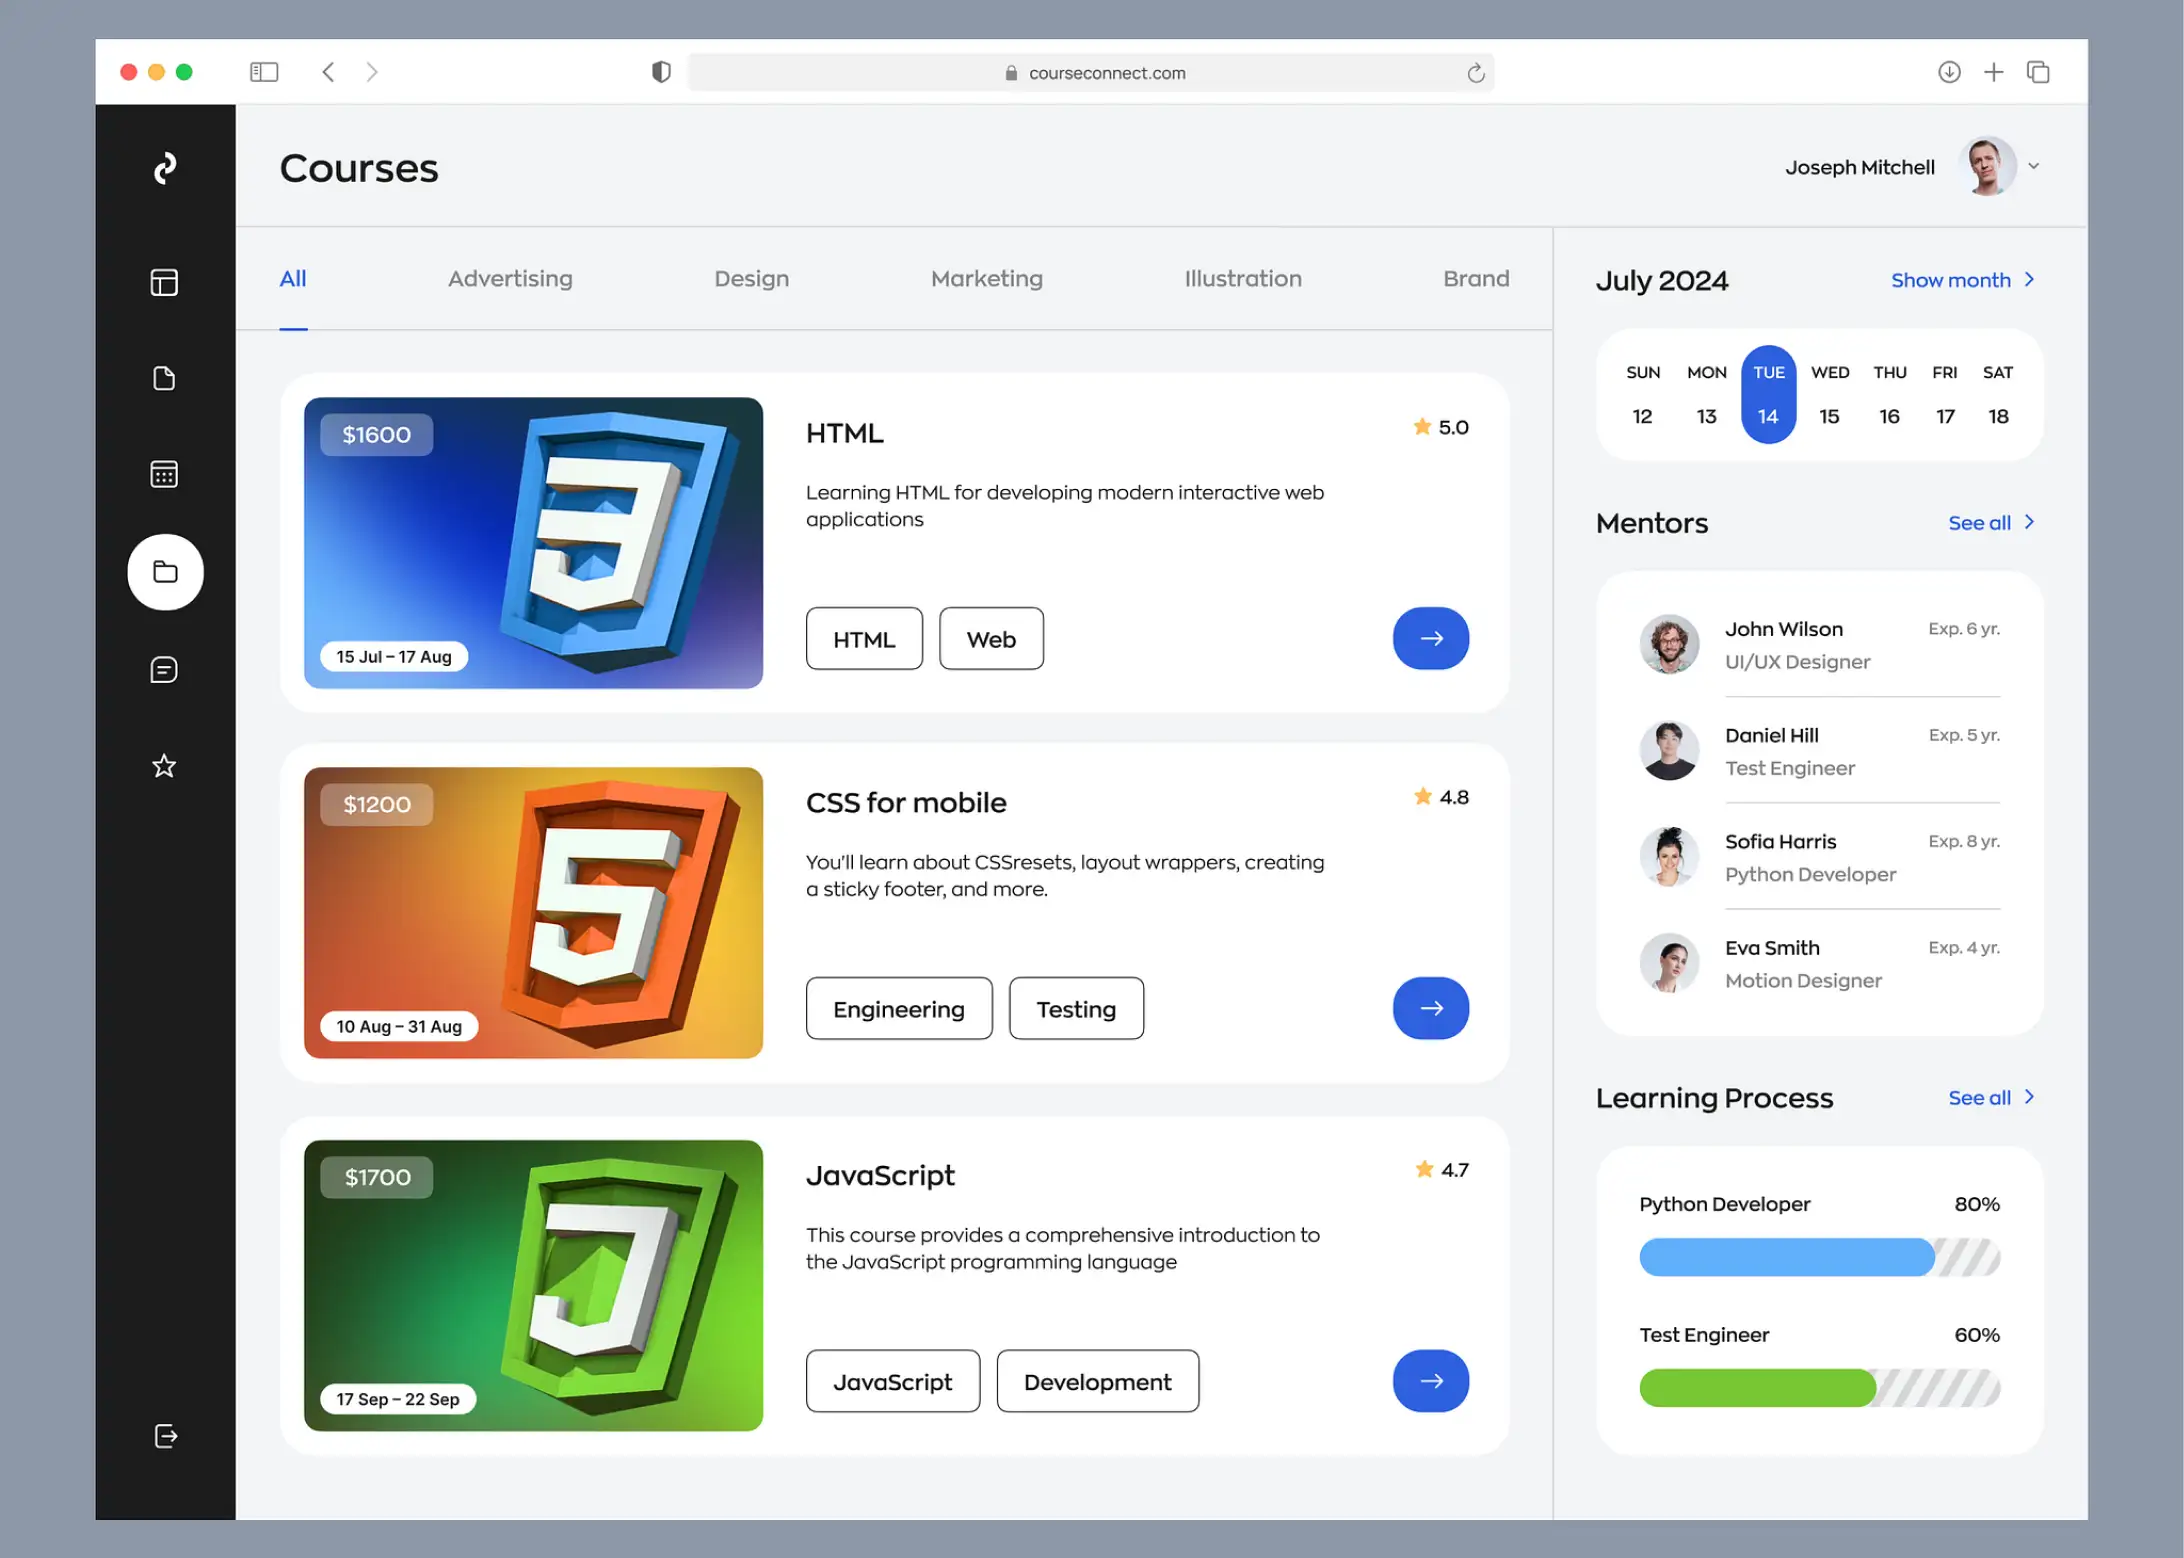Click the CSS for mobile course thumbnail
The width and height of the screenshot is (2184, 1558).
533,913
